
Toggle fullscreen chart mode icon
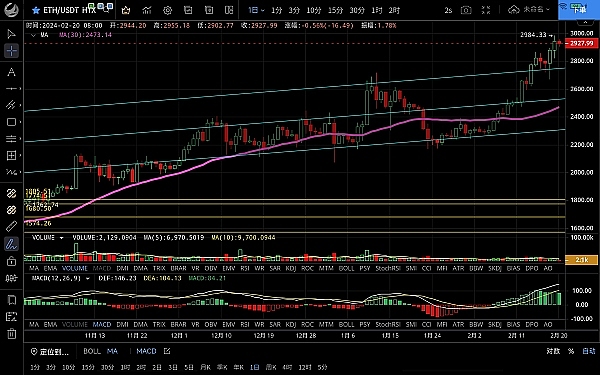pos(486,10)
